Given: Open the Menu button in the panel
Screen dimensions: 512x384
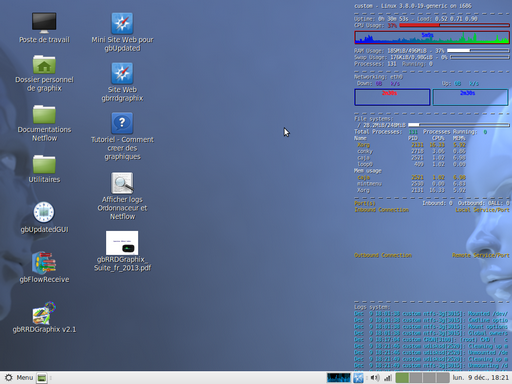Looking at the screenshot, I should point(19,377).
